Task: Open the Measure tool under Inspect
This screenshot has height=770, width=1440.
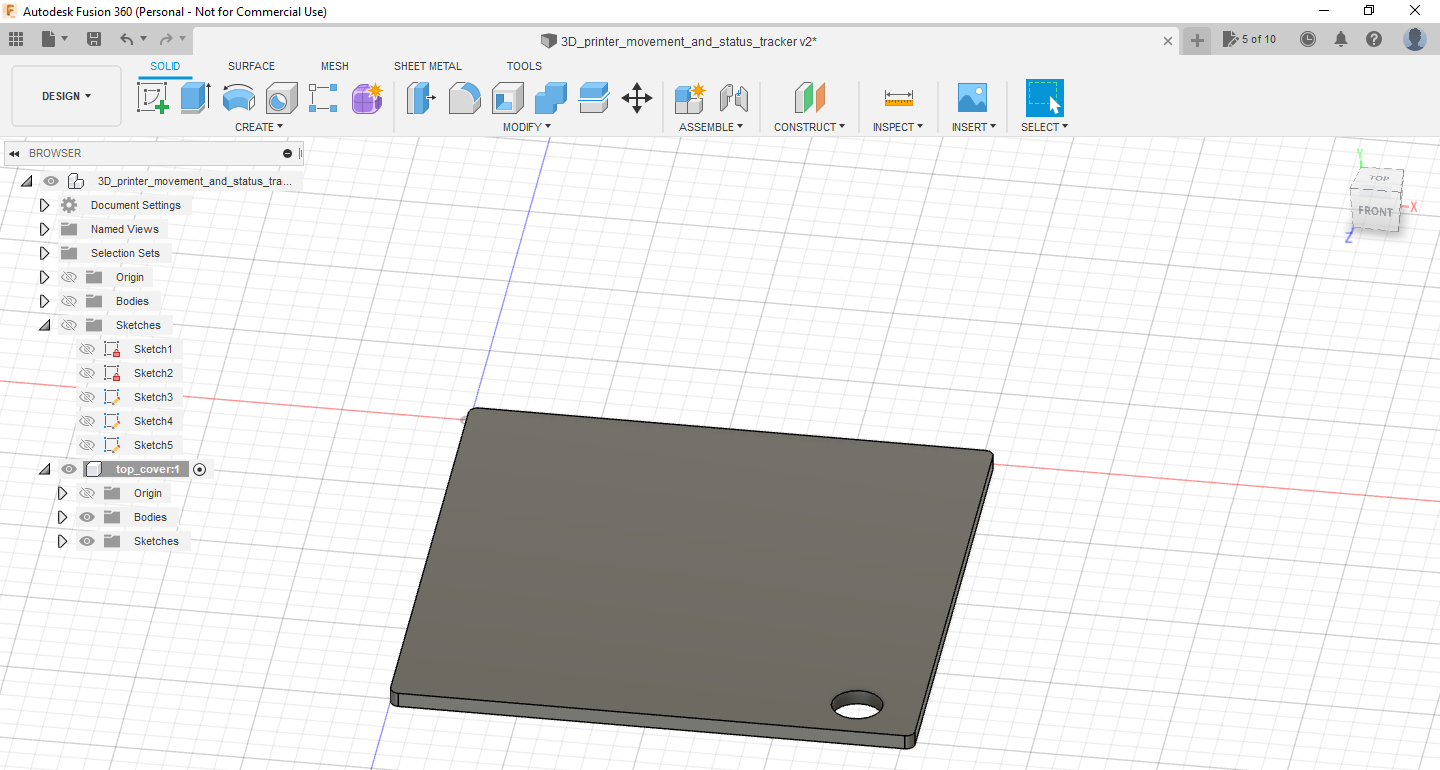Action: point(898,98)
